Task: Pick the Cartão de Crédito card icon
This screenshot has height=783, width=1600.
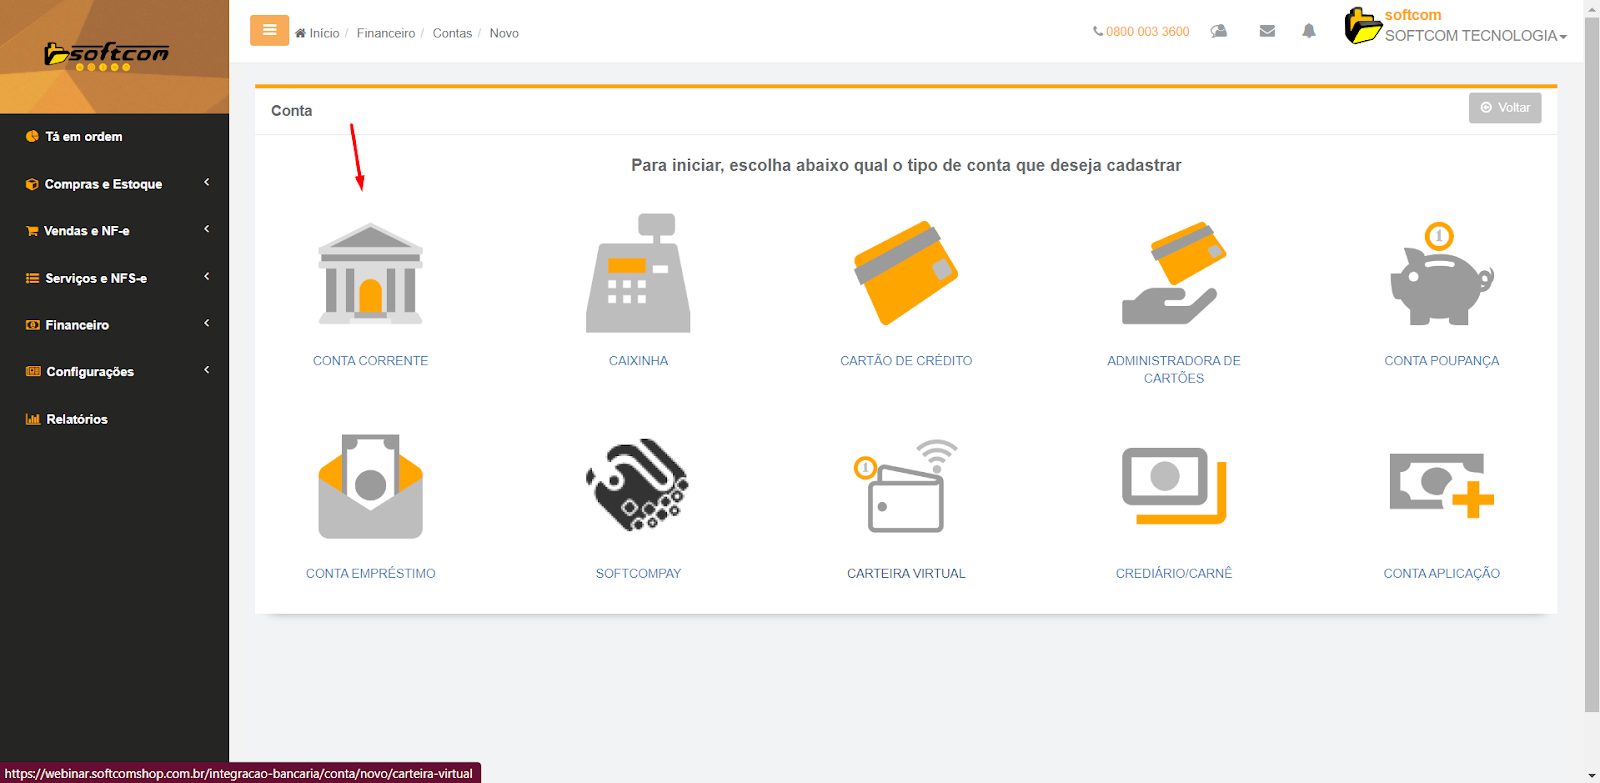Action: 906,273
